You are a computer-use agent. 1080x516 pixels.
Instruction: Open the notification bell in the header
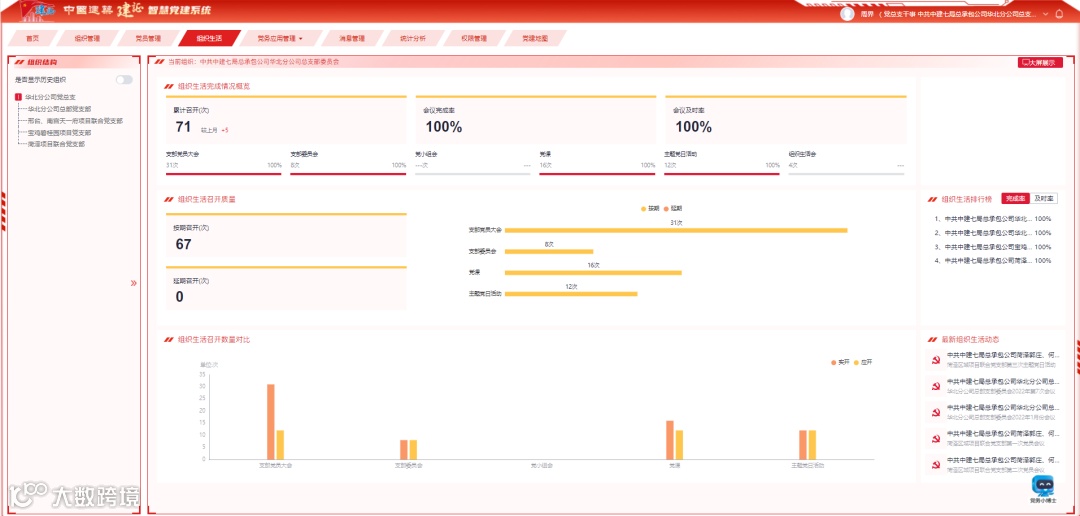[1059, 14]
